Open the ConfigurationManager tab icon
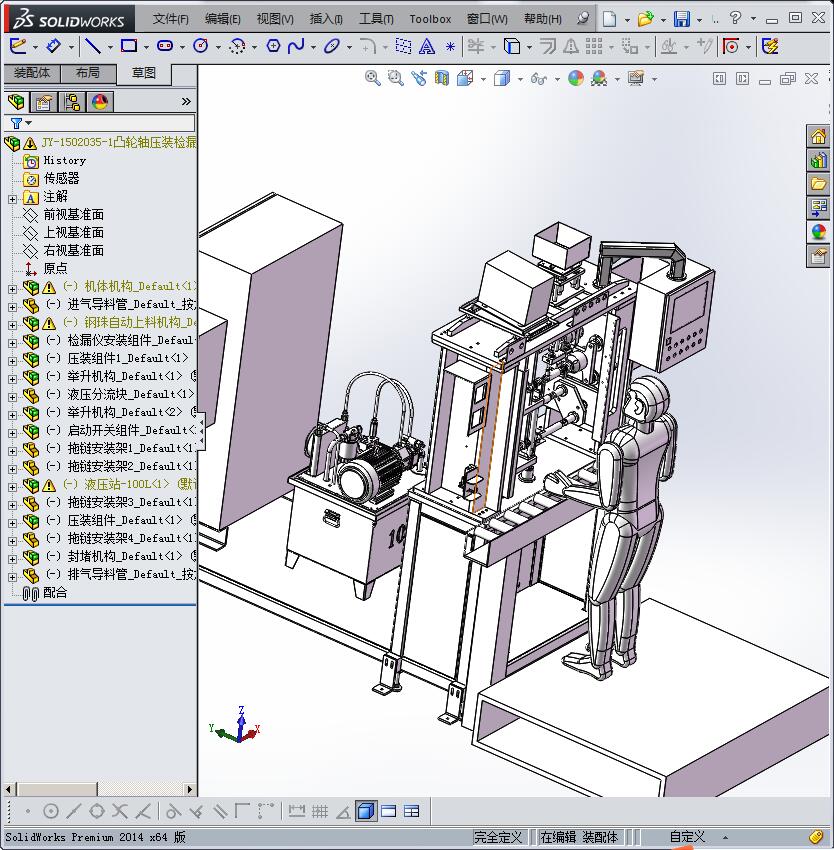 click(x=72, y=102)
